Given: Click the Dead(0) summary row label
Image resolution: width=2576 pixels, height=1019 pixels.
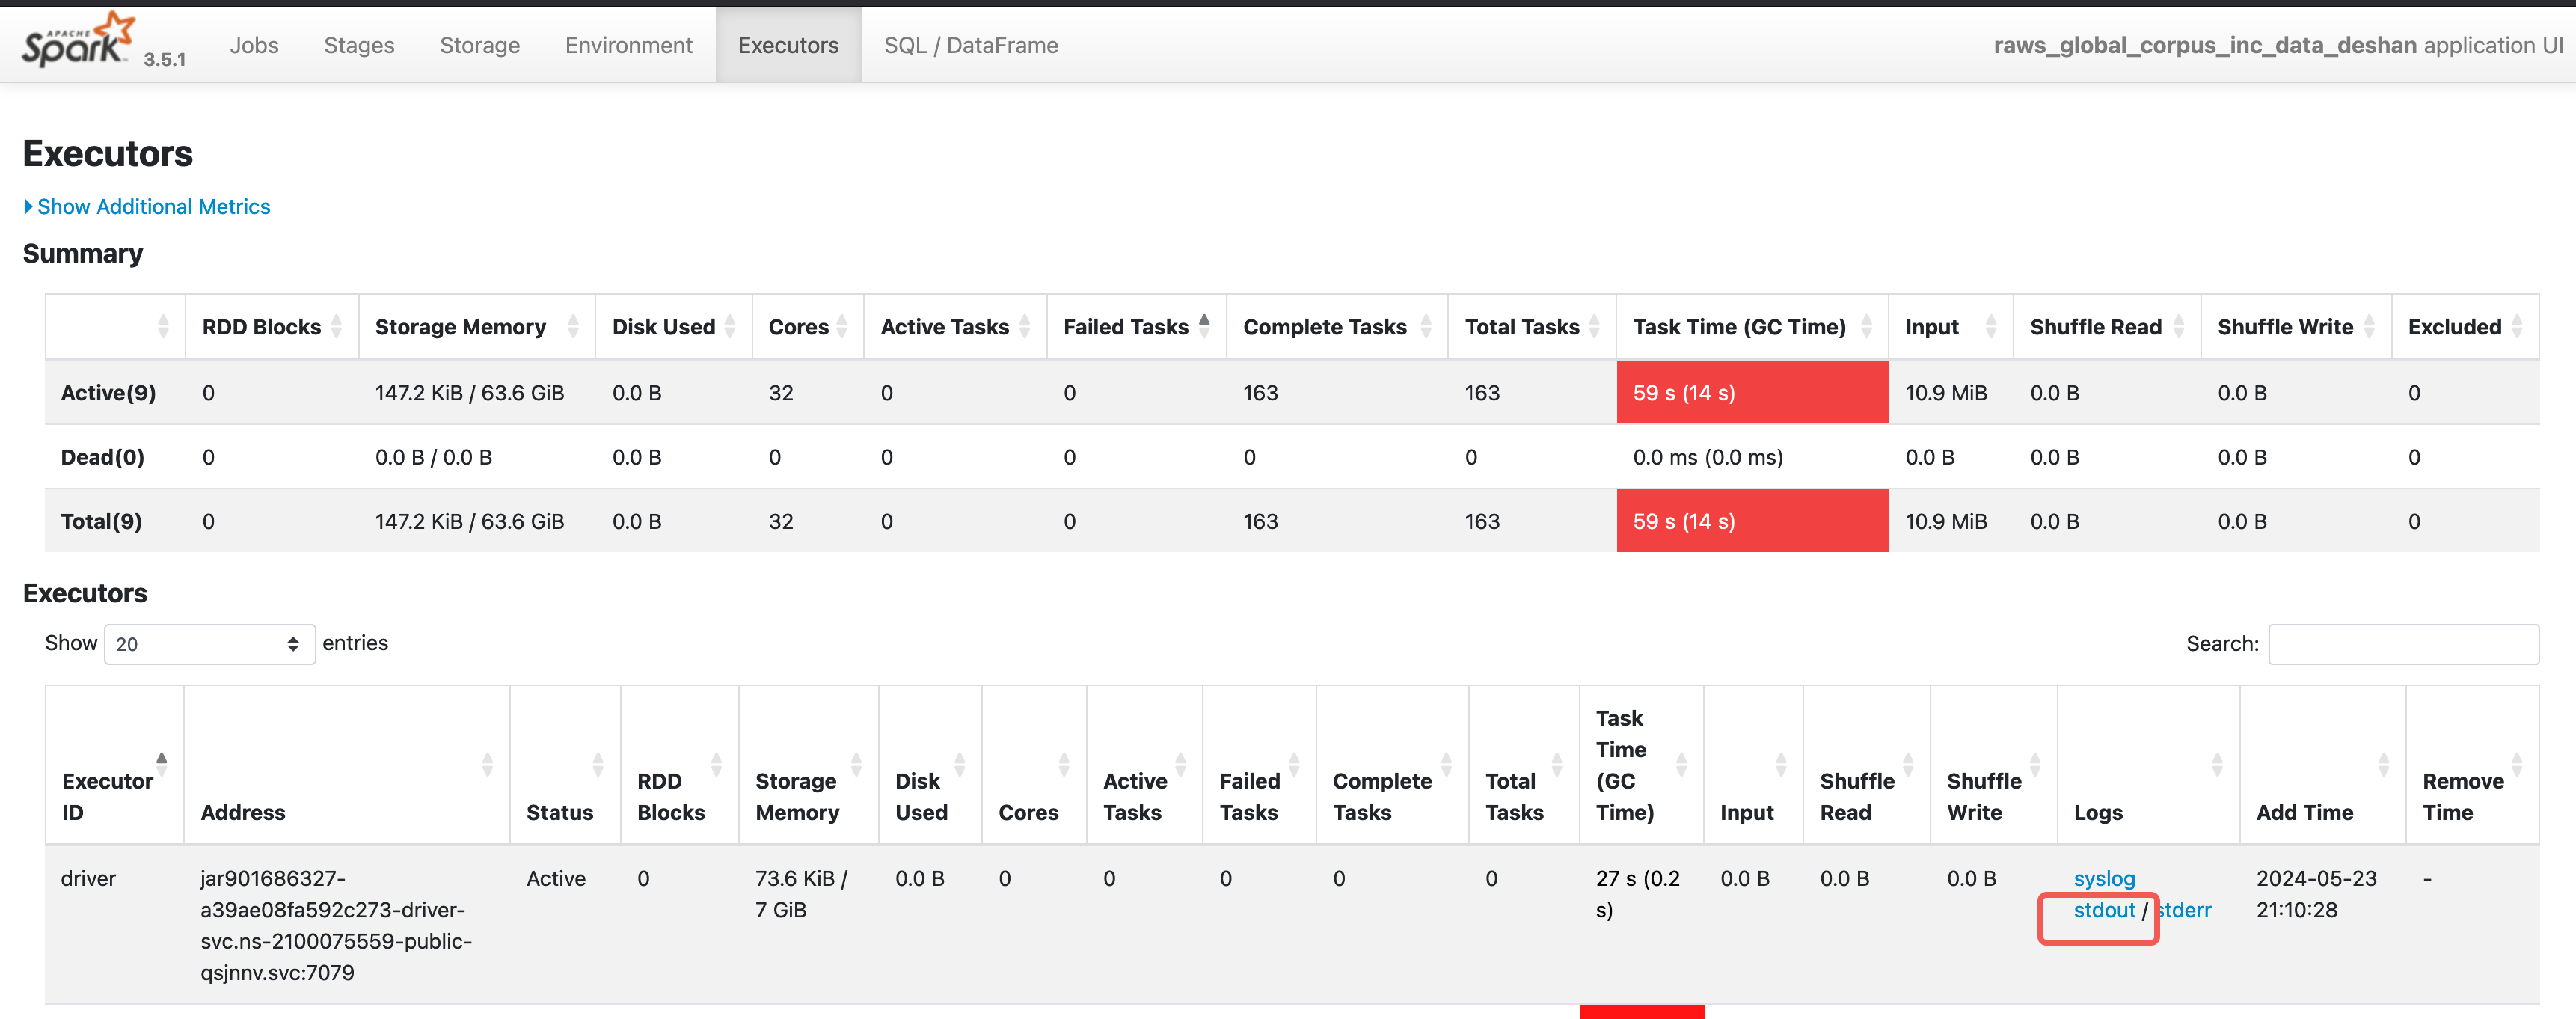Looking at the screenshot, I should [102, 457].
